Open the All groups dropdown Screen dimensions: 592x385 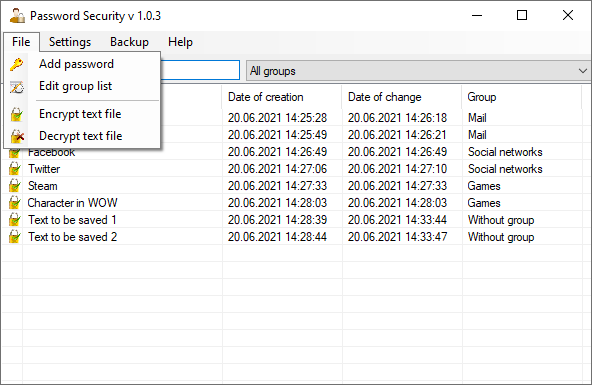(x=418, y=71)
